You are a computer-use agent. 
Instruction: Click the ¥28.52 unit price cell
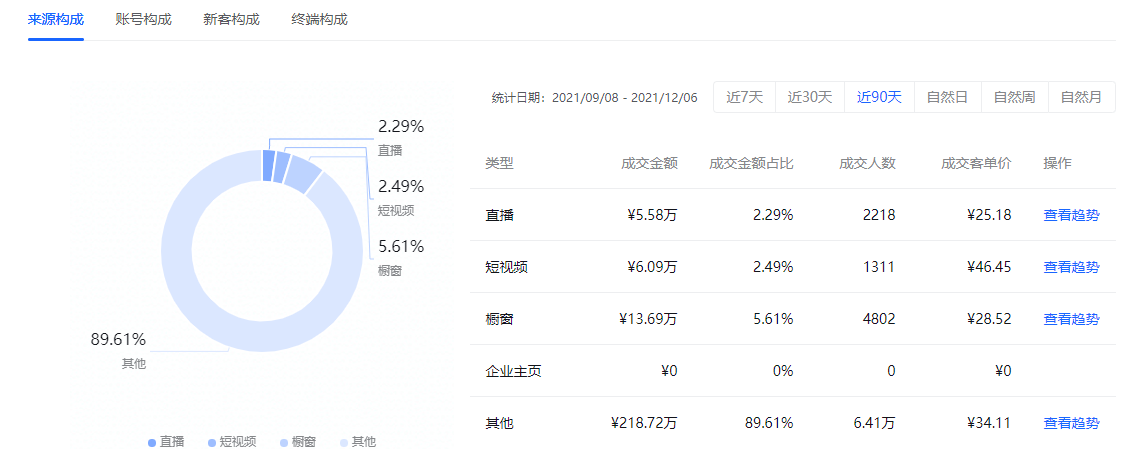pos(989,319)
